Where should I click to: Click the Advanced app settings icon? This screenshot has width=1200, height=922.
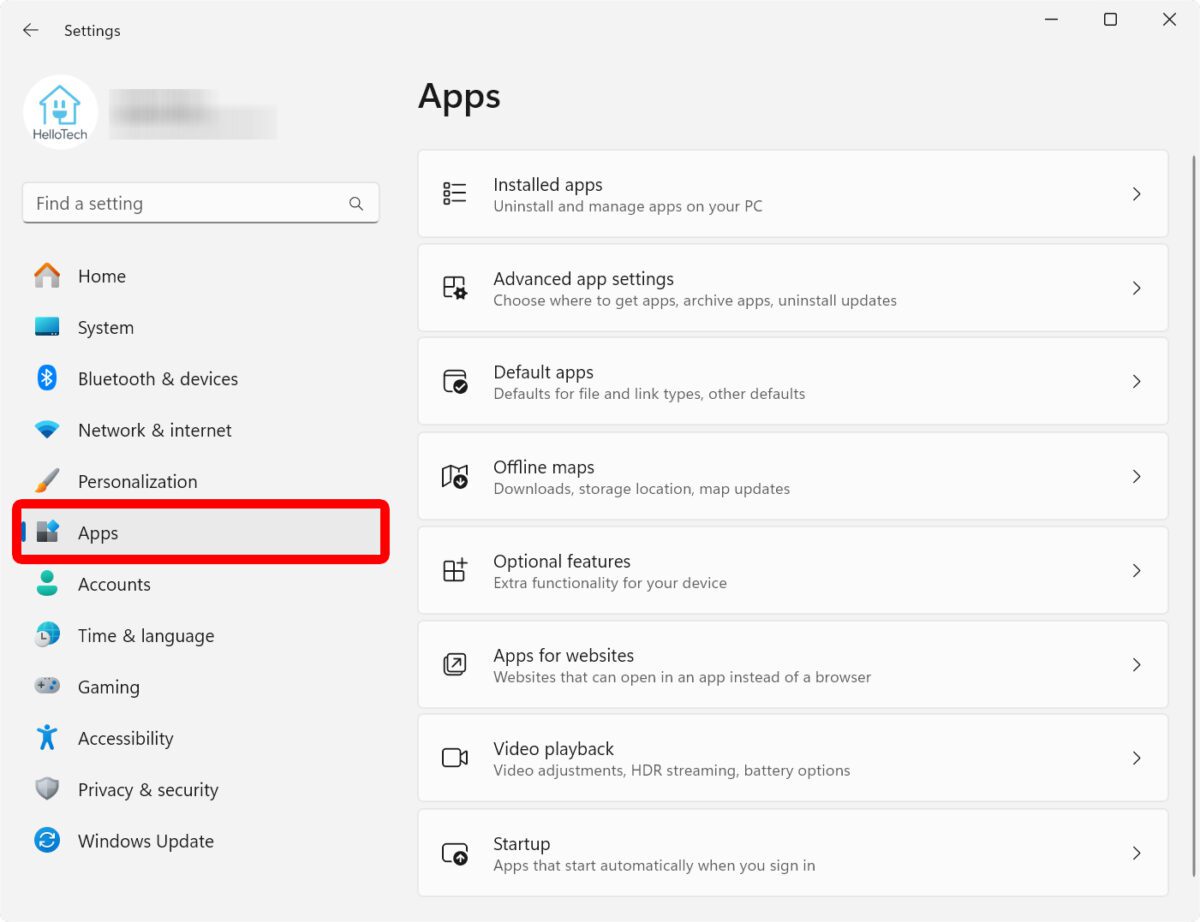[455, 288]
